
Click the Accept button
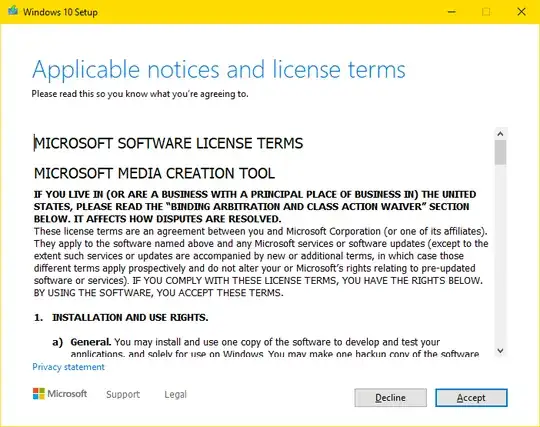pyautogui.click(x=471, y=398)
